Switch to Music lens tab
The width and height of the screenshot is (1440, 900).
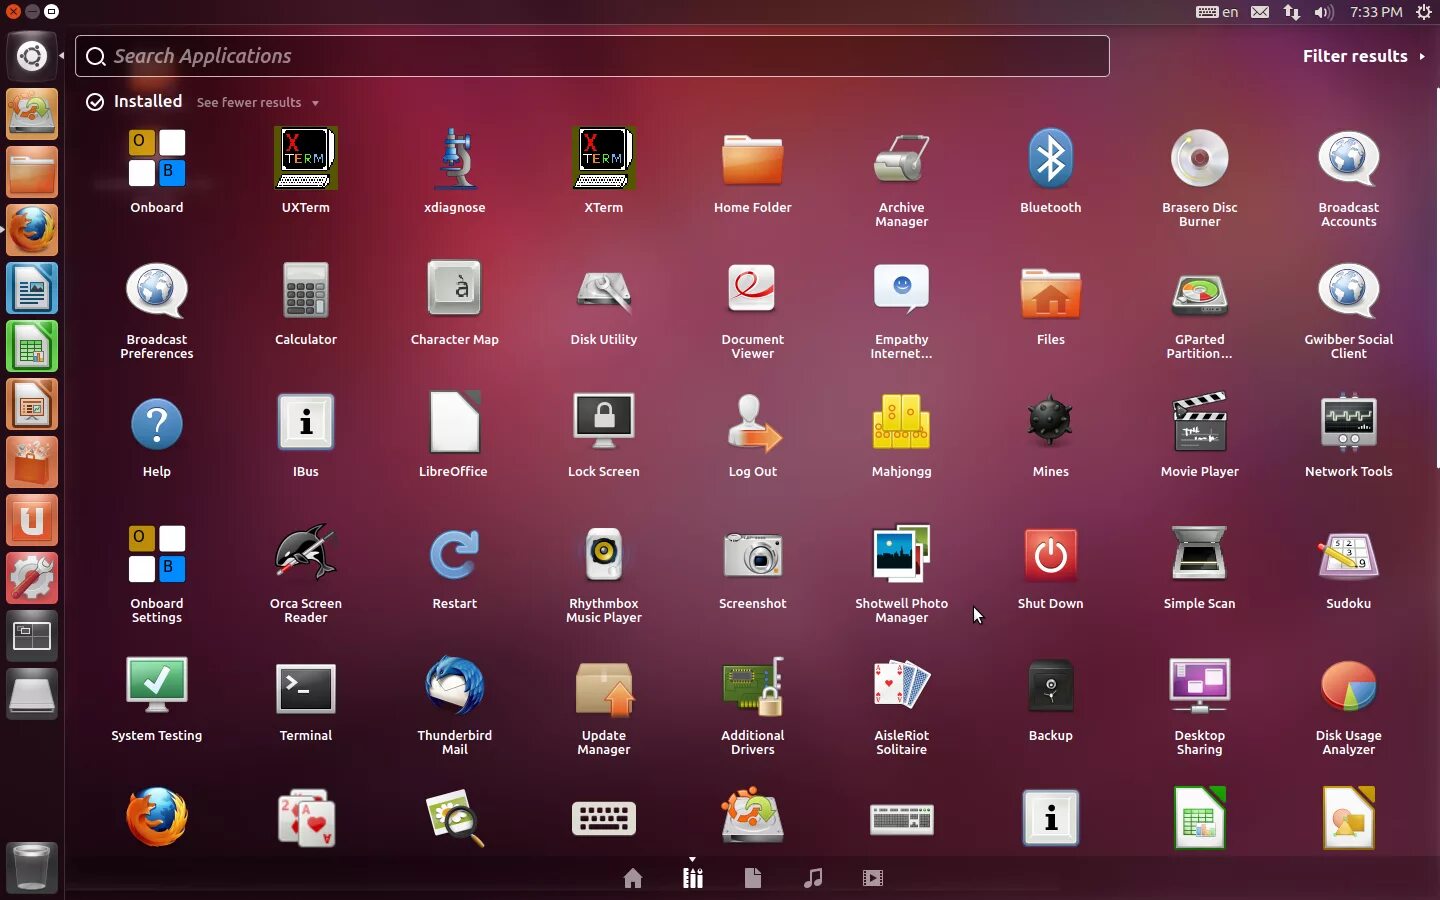coord(813,878)
